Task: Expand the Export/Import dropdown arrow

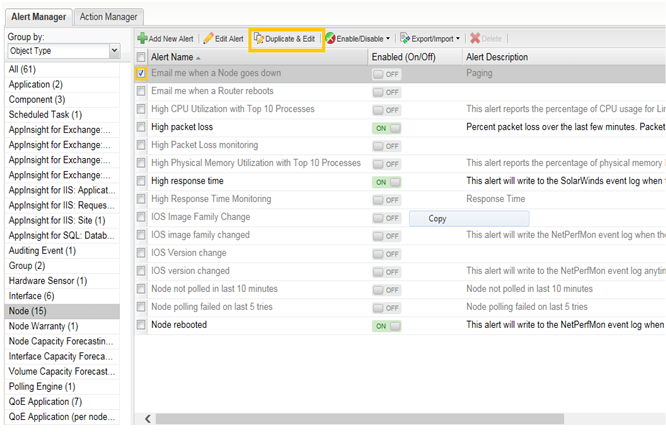Action: click(458, 39)
